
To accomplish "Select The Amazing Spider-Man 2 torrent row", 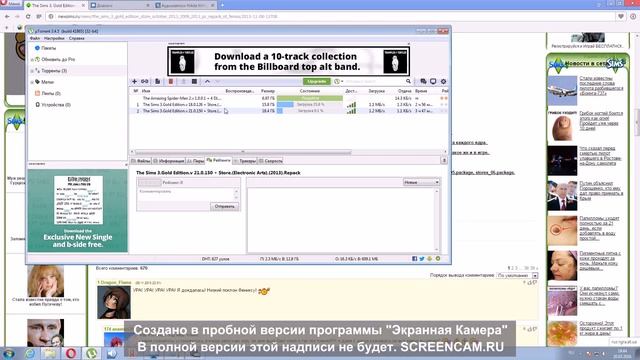I will click(x=289, y=98).
